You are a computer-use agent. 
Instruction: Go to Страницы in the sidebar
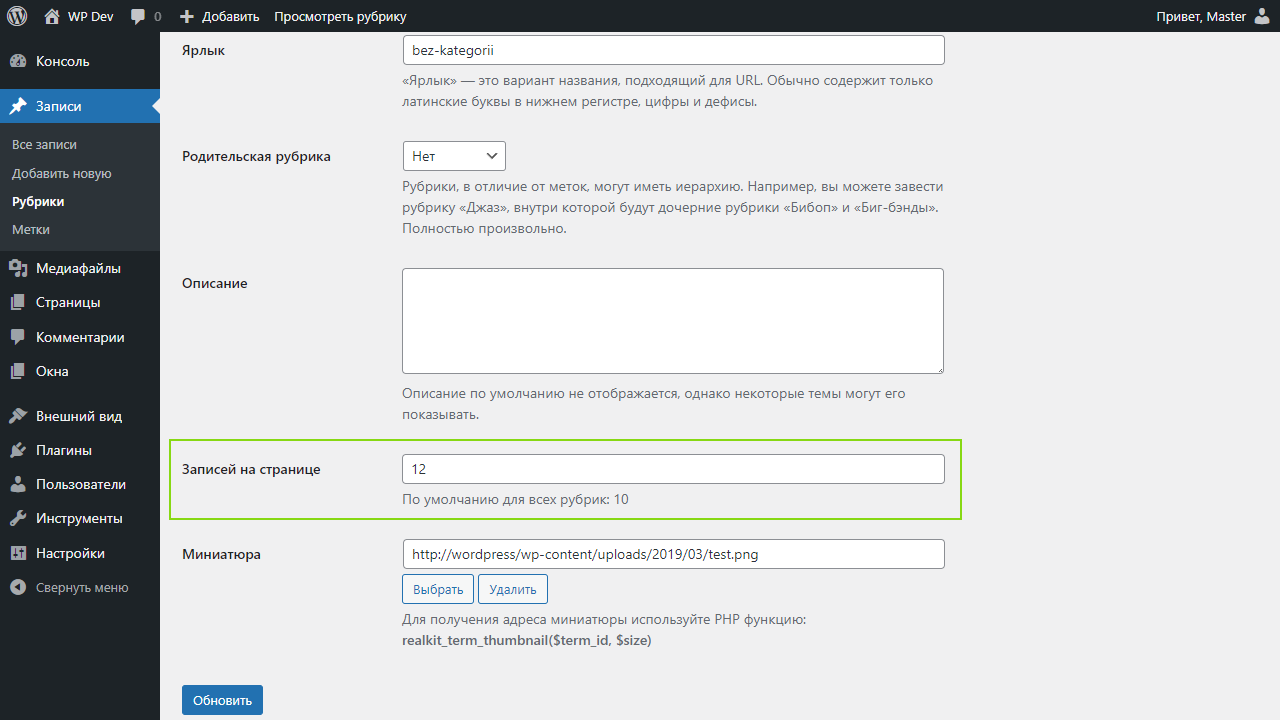[80, 302]
